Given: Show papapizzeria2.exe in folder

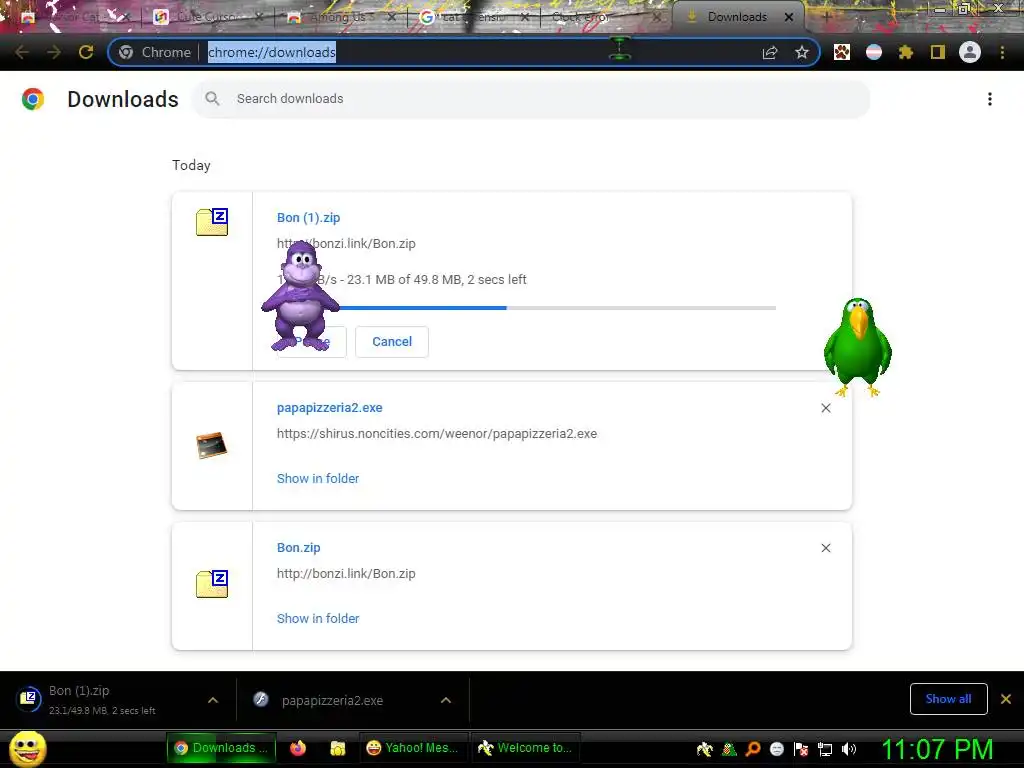Looking at the screenshot, I should click(x=318, y=479).
